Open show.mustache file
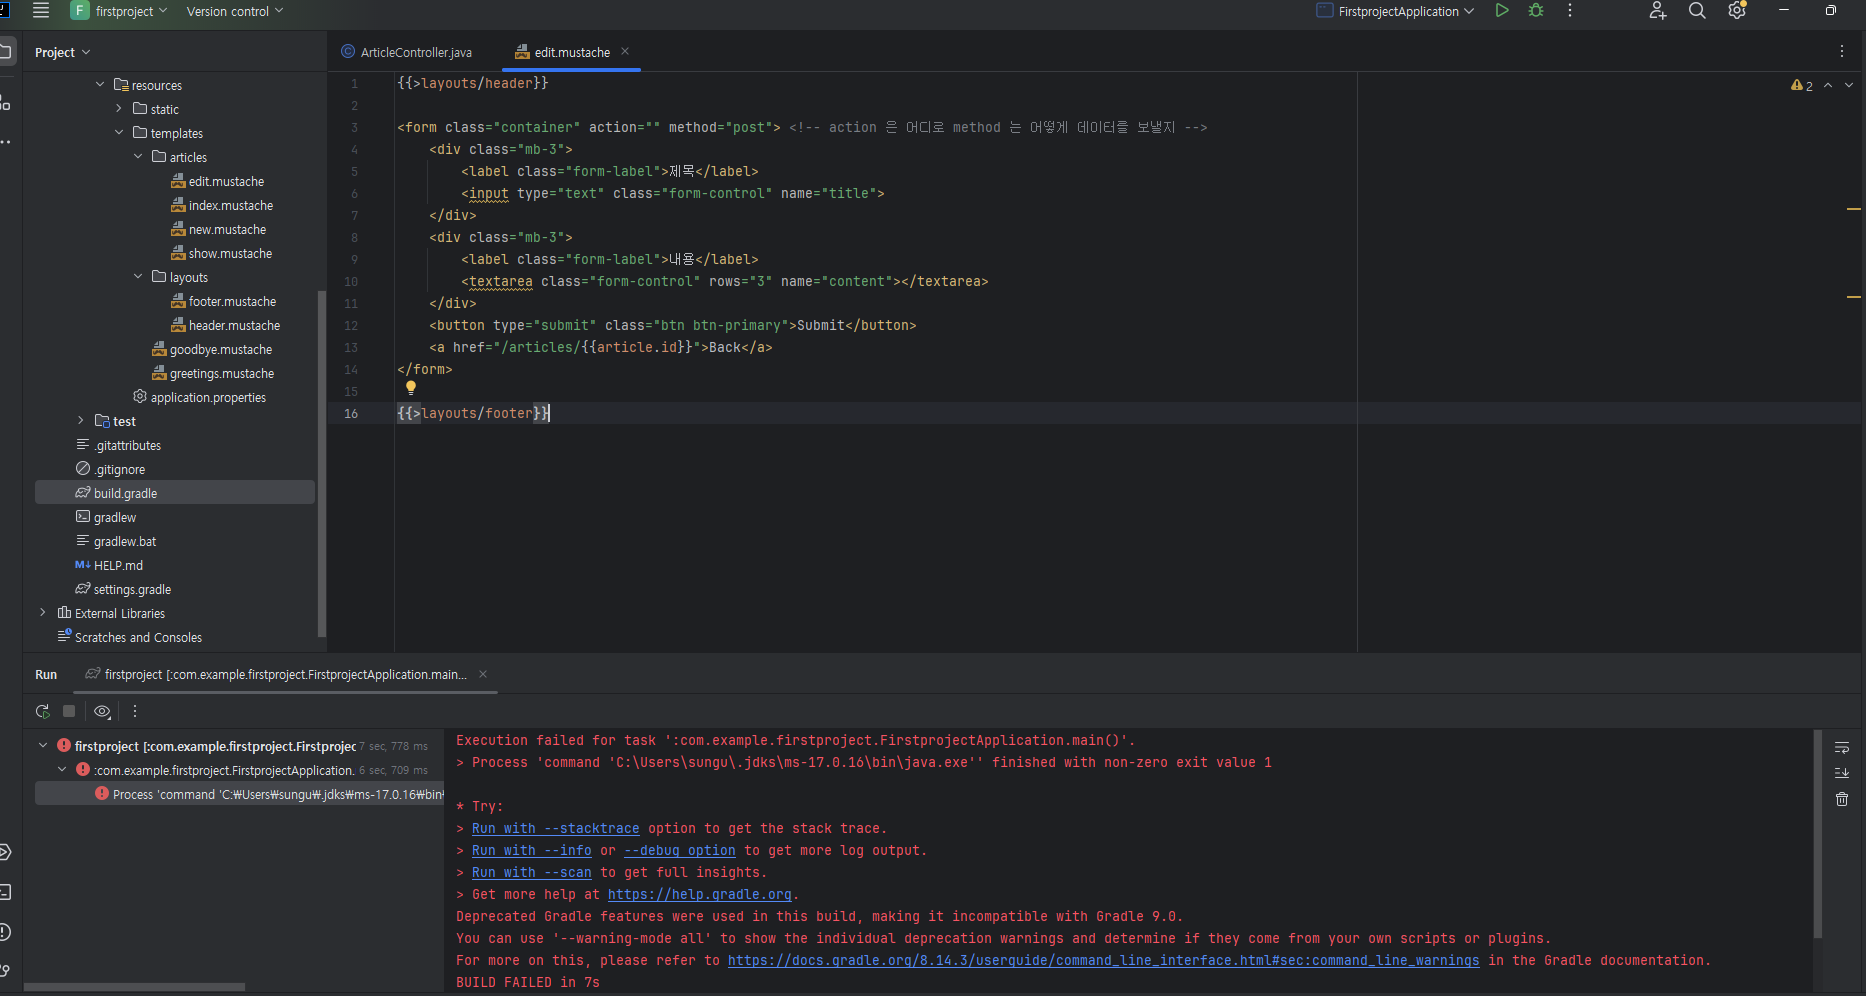Viewport: 1866px width, 996px height. click(221, 253)
